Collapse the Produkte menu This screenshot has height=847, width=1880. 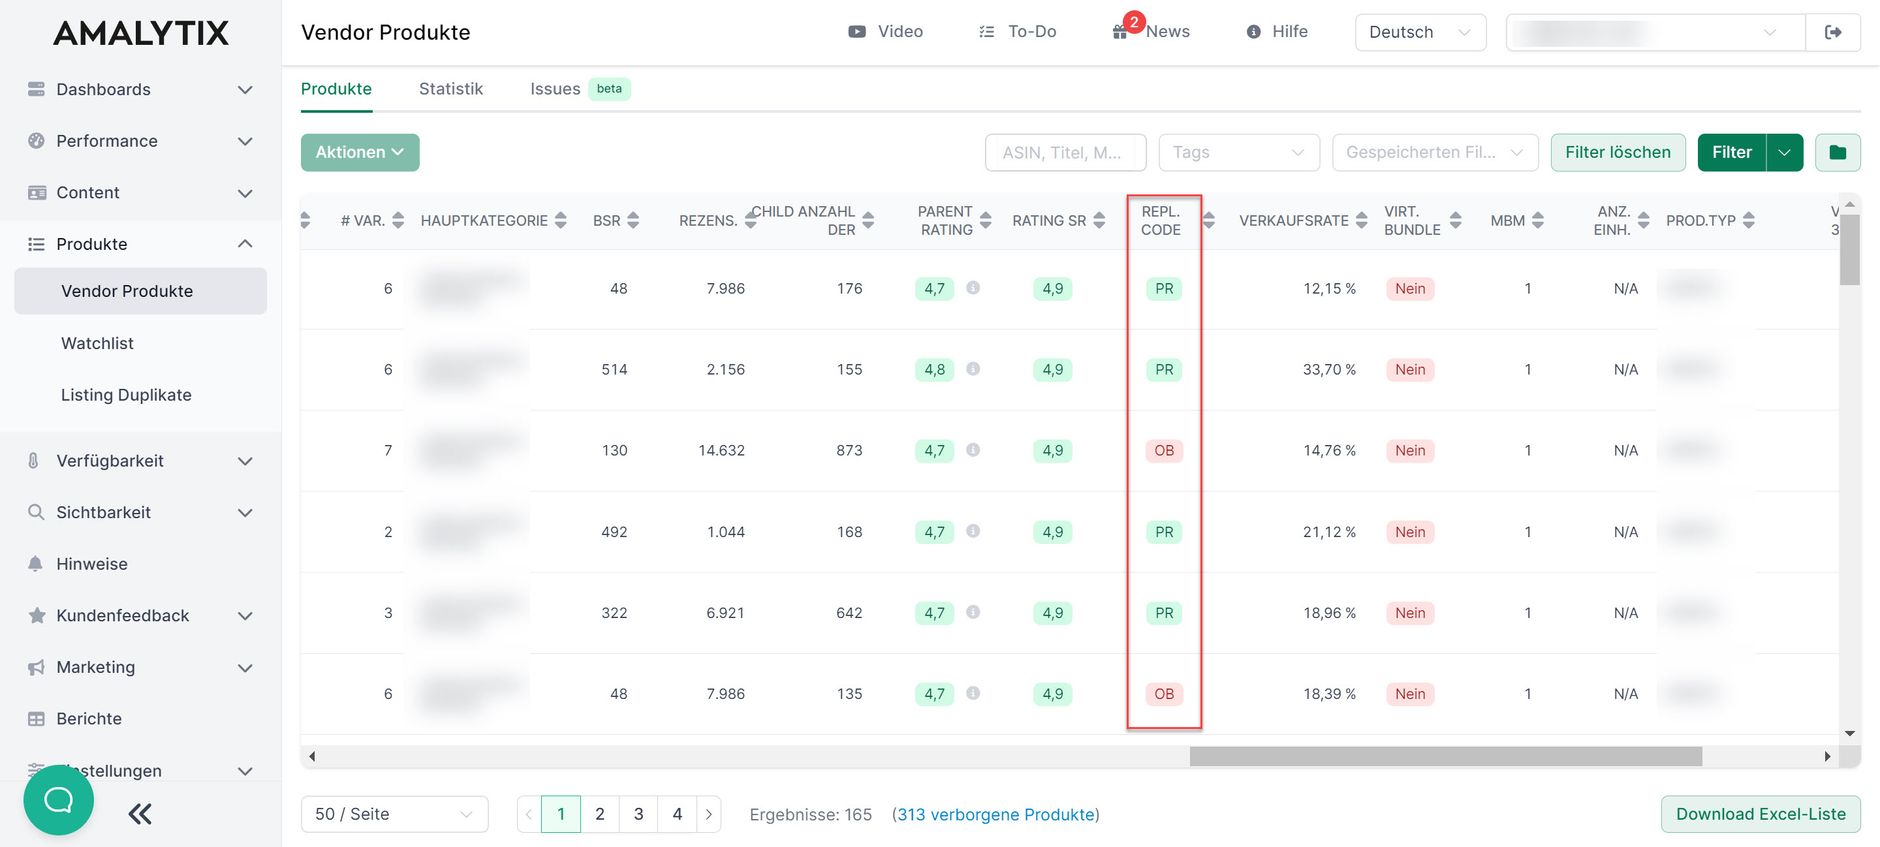245,244
